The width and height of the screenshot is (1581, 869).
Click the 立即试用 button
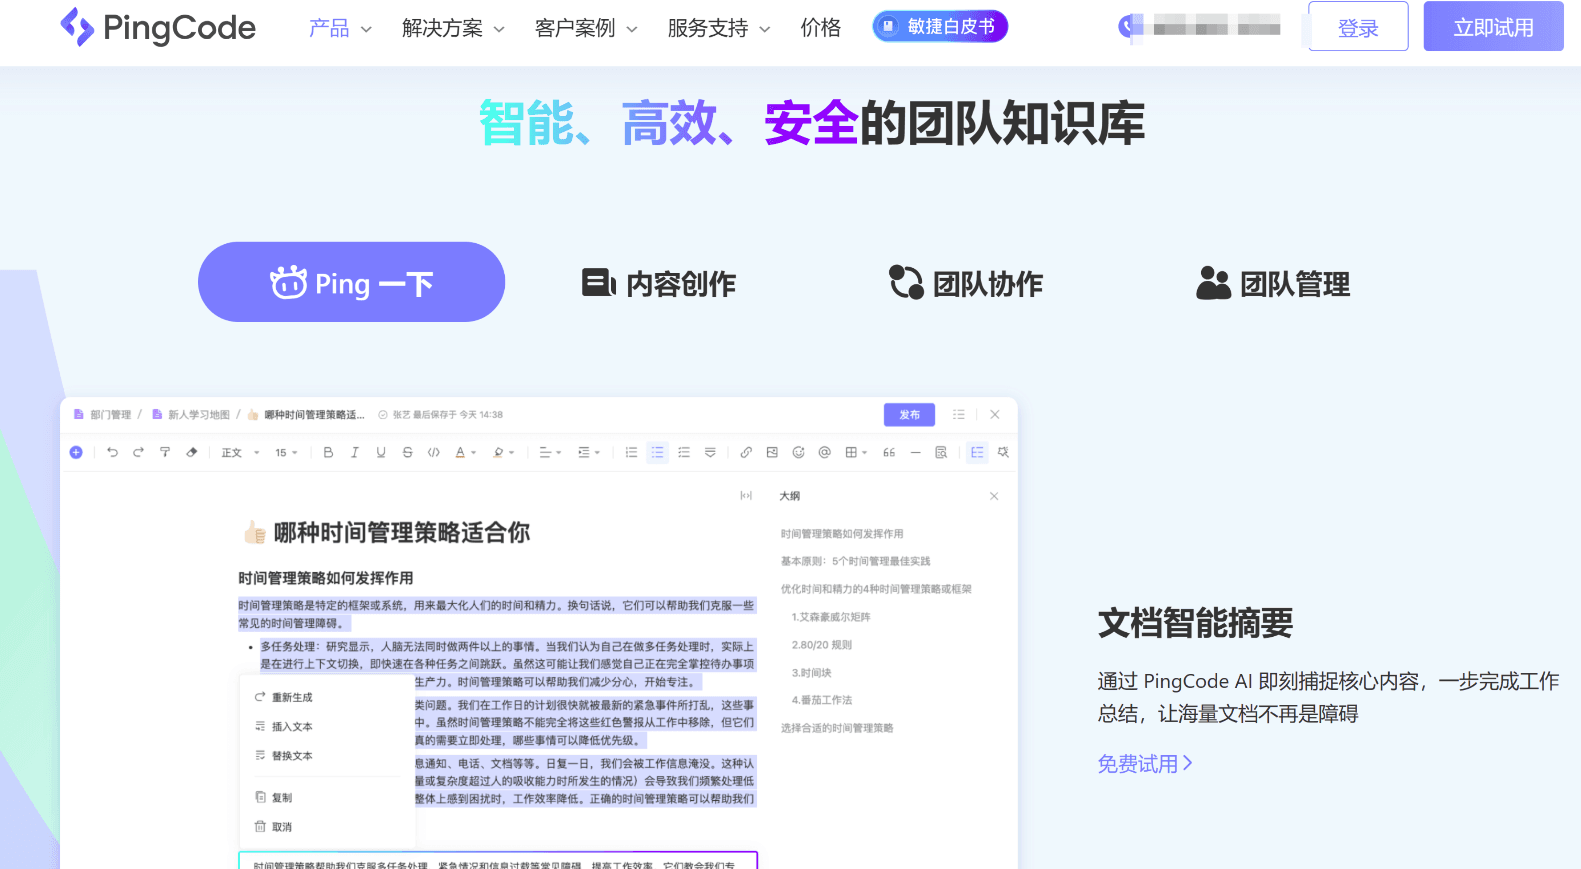[1493, 27]
